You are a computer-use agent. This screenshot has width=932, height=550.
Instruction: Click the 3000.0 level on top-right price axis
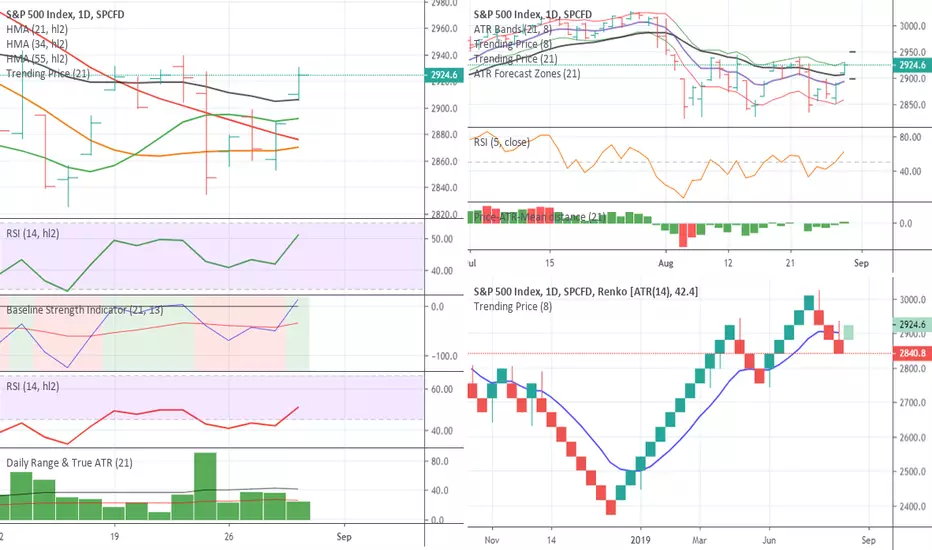912,26
